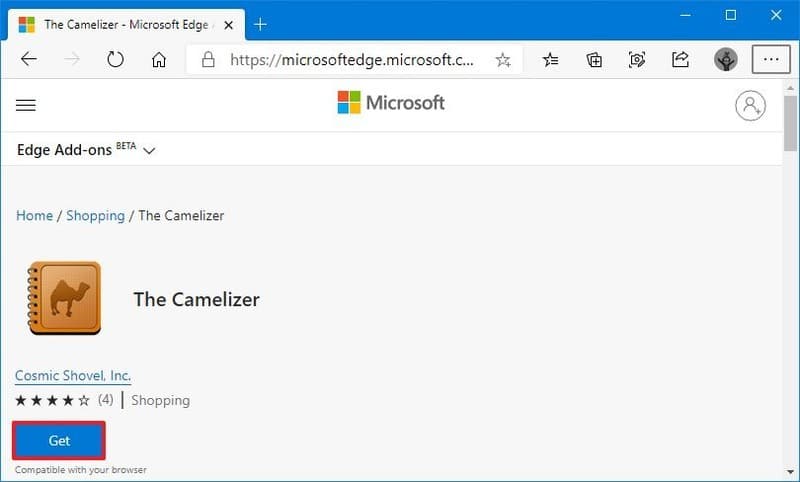Go back to the previous page
Image resolution: width=800 pixels, height=482 pixels.
click(x=29, y=60)
